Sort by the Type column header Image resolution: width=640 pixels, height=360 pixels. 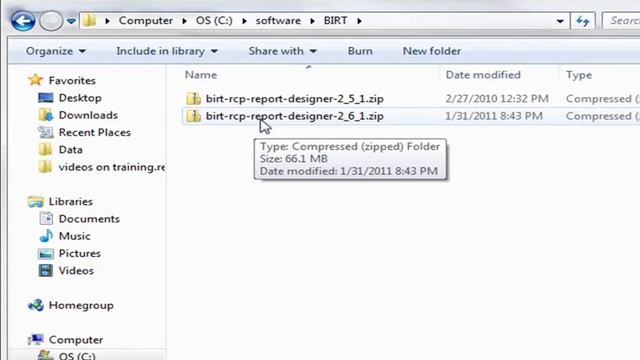tap(579, 75)
